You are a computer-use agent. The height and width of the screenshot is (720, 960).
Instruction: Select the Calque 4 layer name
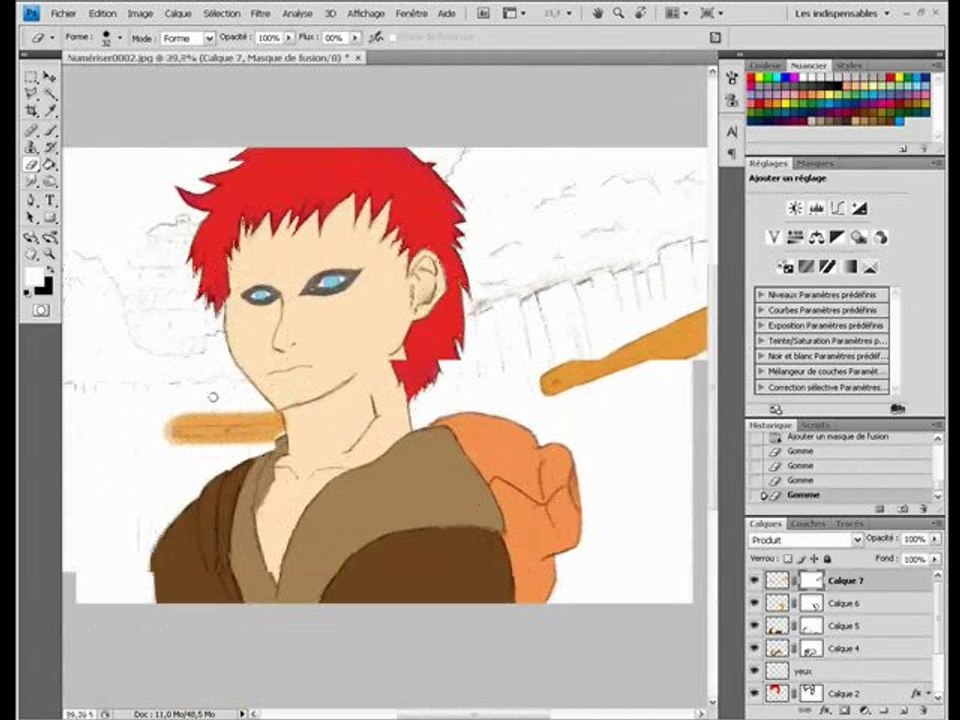click(844, 648)
